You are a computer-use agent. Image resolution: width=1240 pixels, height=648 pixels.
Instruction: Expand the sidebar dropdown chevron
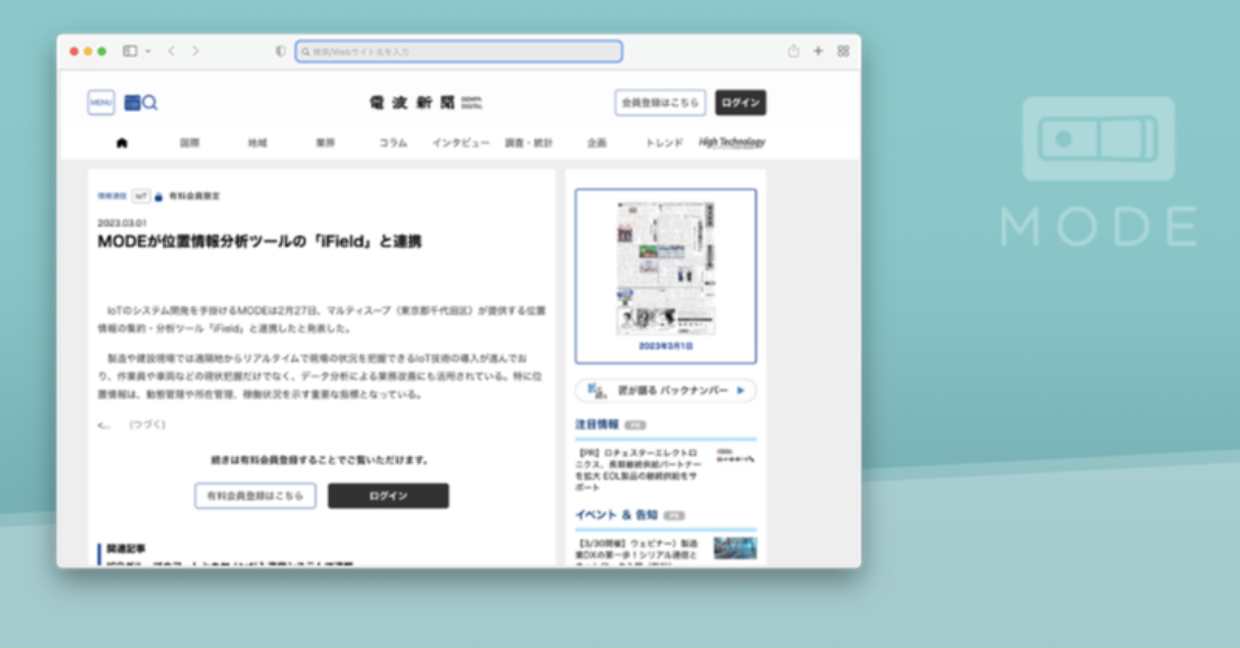point(148,51)
